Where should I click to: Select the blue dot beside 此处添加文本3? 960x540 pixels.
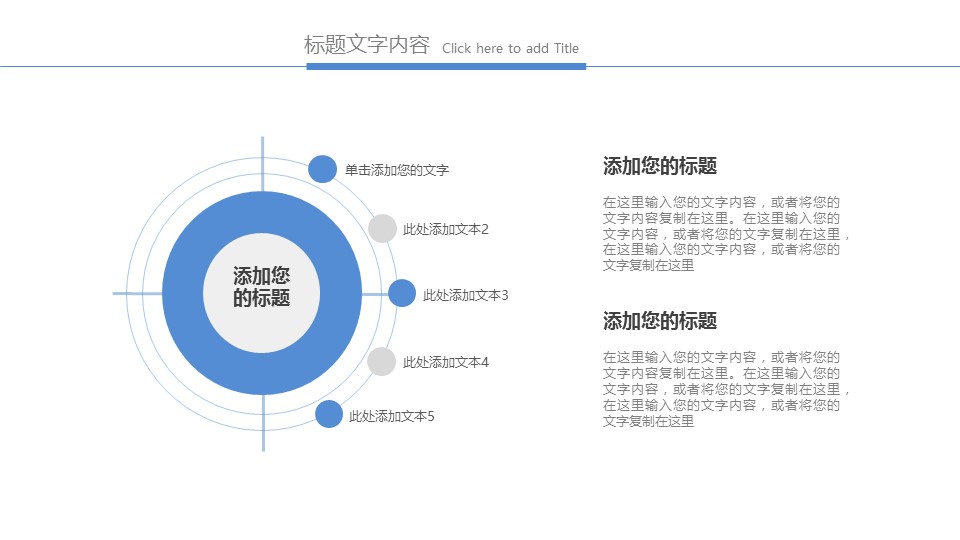coord(401,293)
